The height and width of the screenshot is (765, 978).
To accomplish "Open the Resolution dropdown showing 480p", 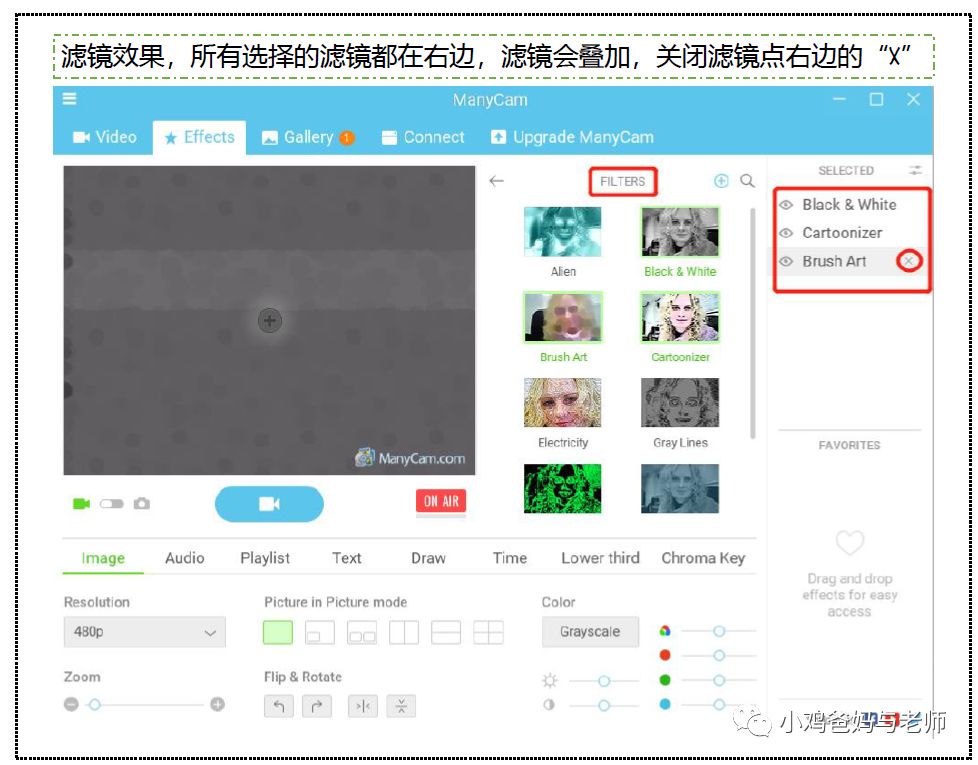I will coord(143,633).
